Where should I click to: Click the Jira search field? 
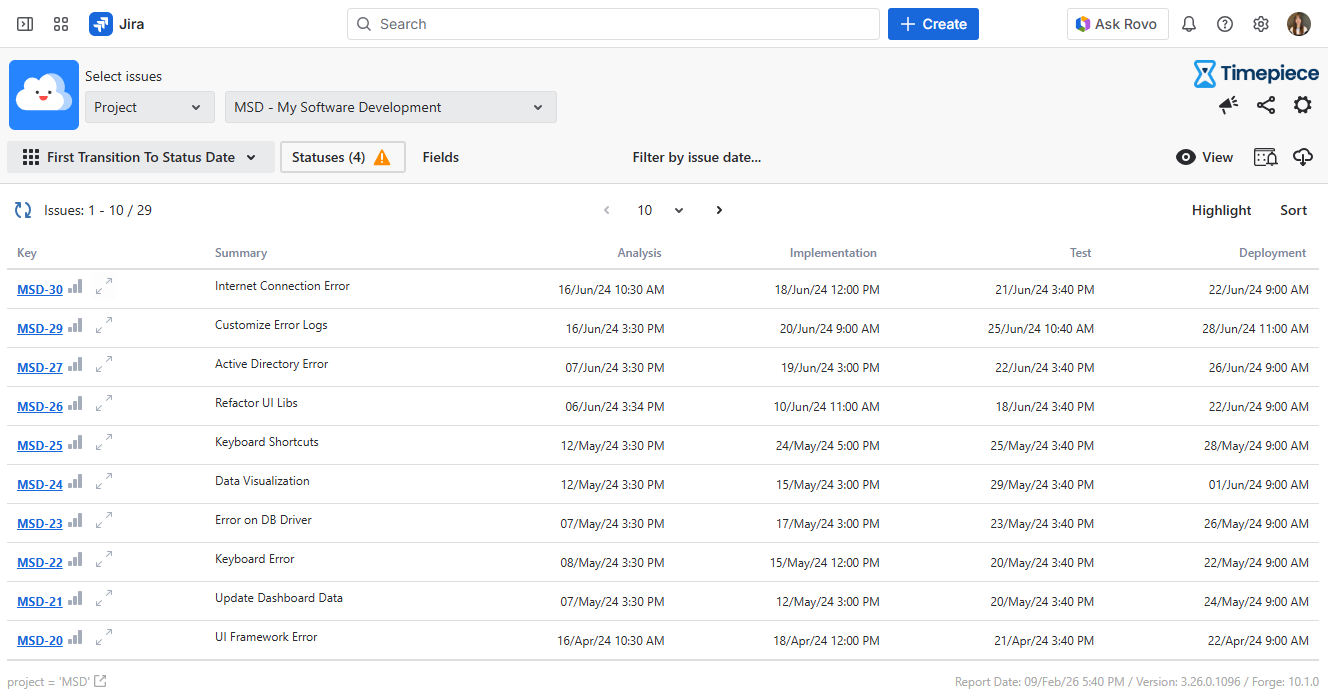(613, 24)
